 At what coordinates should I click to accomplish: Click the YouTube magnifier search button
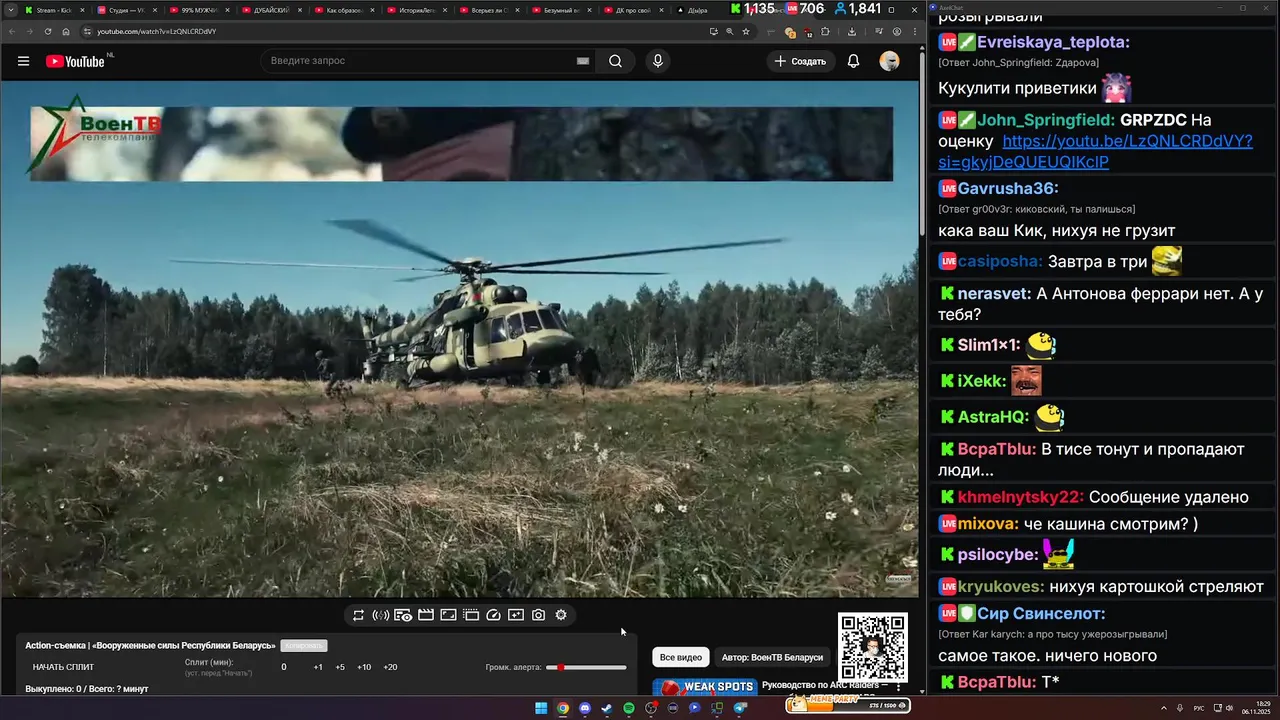point(615,61)
